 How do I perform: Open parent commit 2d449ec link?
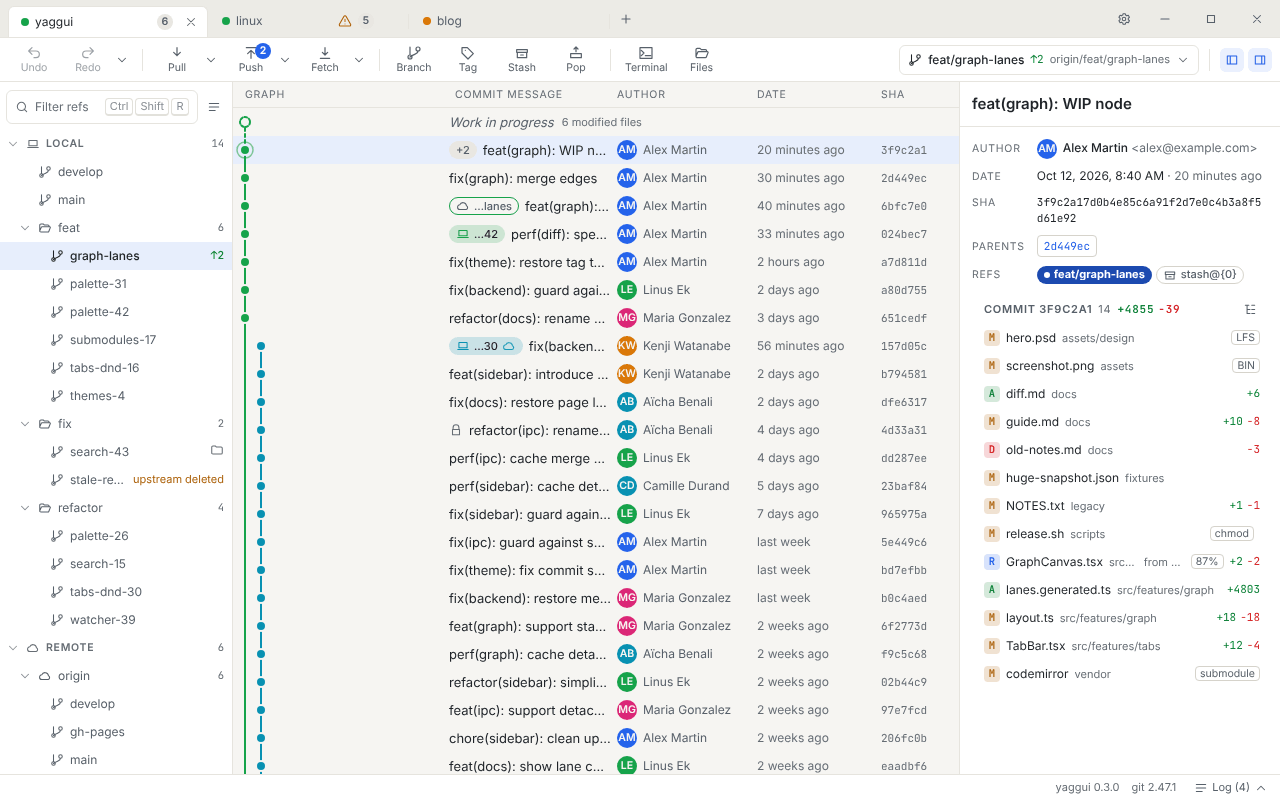click(1067, 246)
